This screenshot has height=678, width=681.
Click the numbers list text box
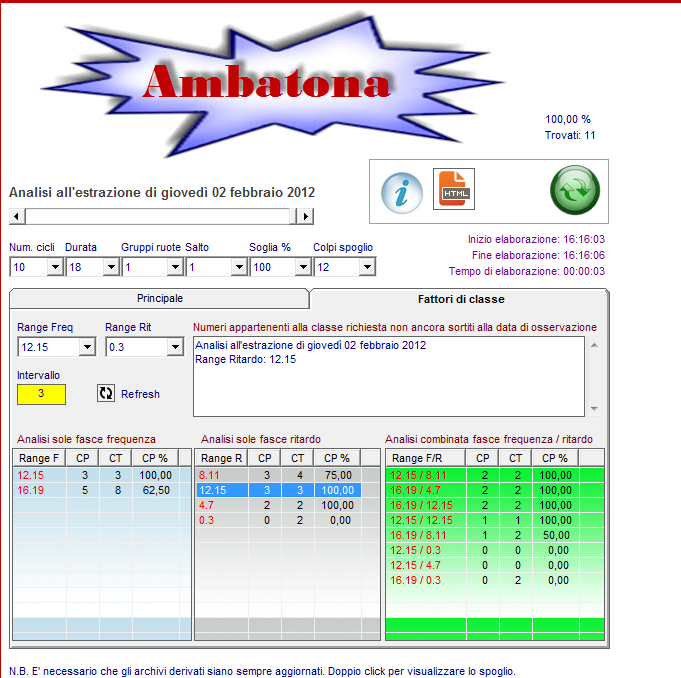[x=389, y=376]
